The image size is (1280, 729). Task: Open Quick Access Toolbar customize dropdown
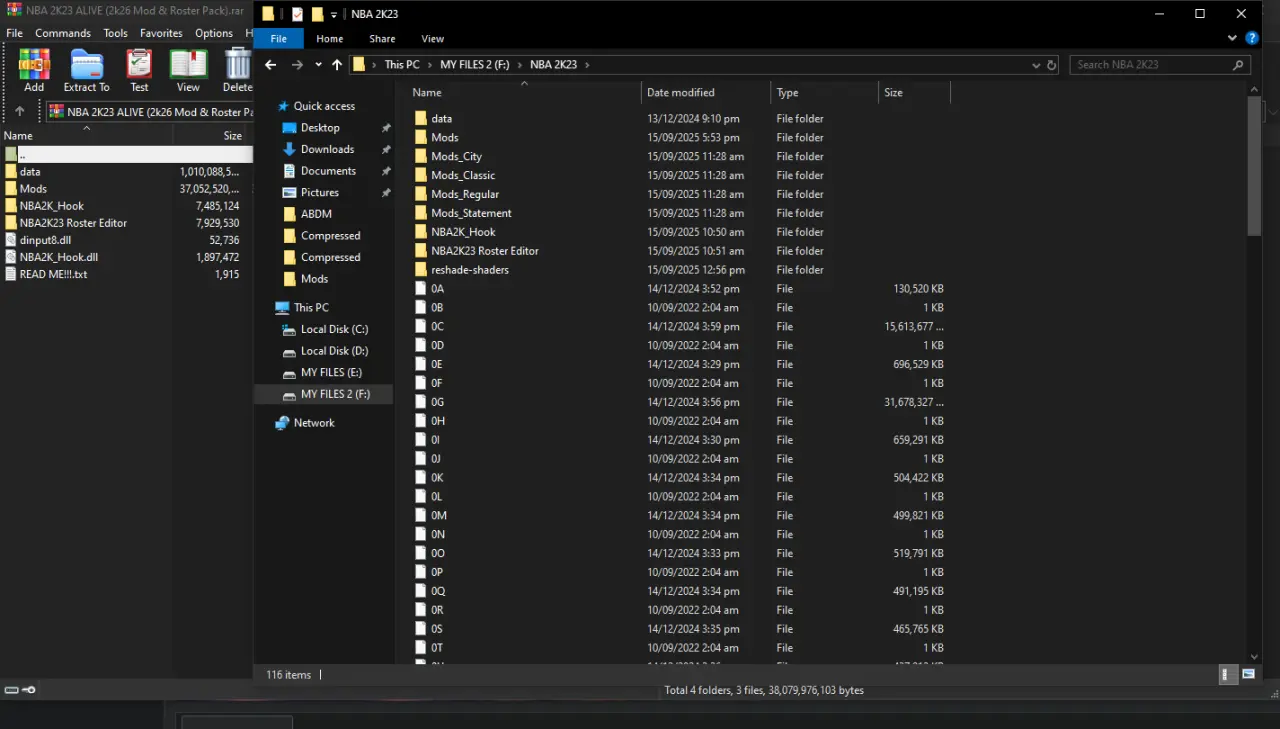(x=334, y=15)
